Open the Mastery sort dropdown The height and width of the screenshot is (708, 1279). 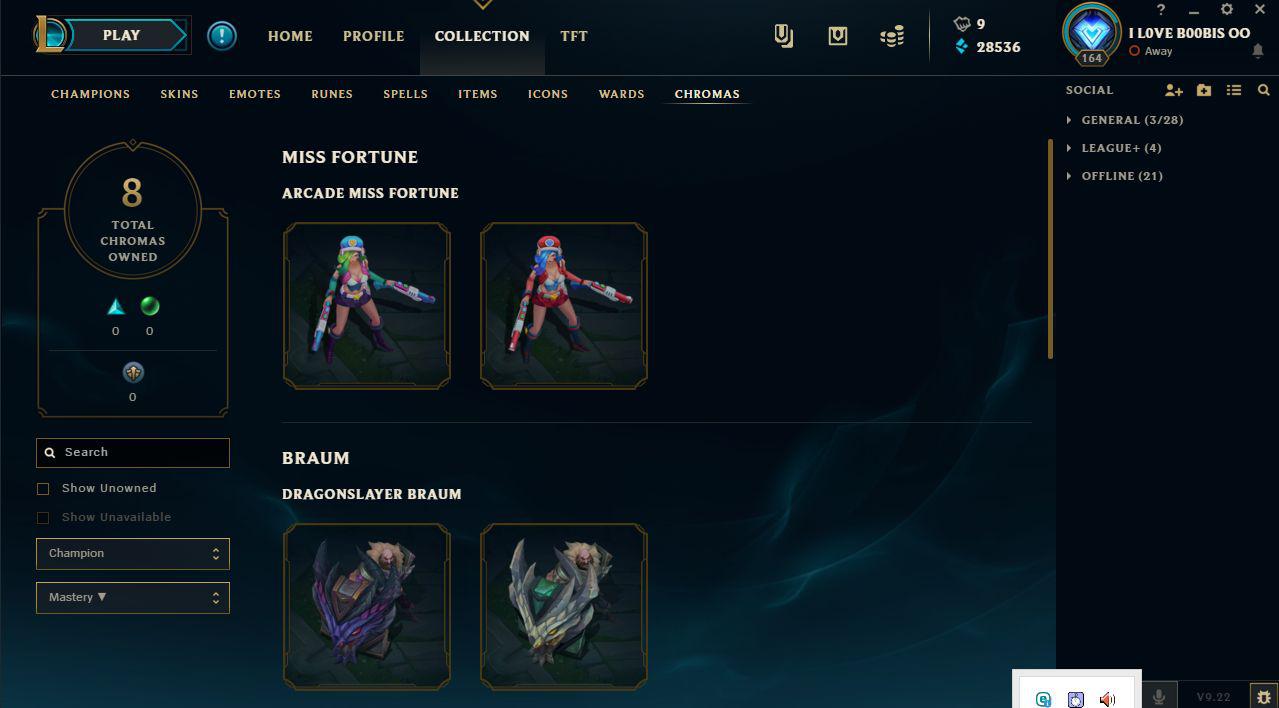pyautogui.click(x=133, y=598)
